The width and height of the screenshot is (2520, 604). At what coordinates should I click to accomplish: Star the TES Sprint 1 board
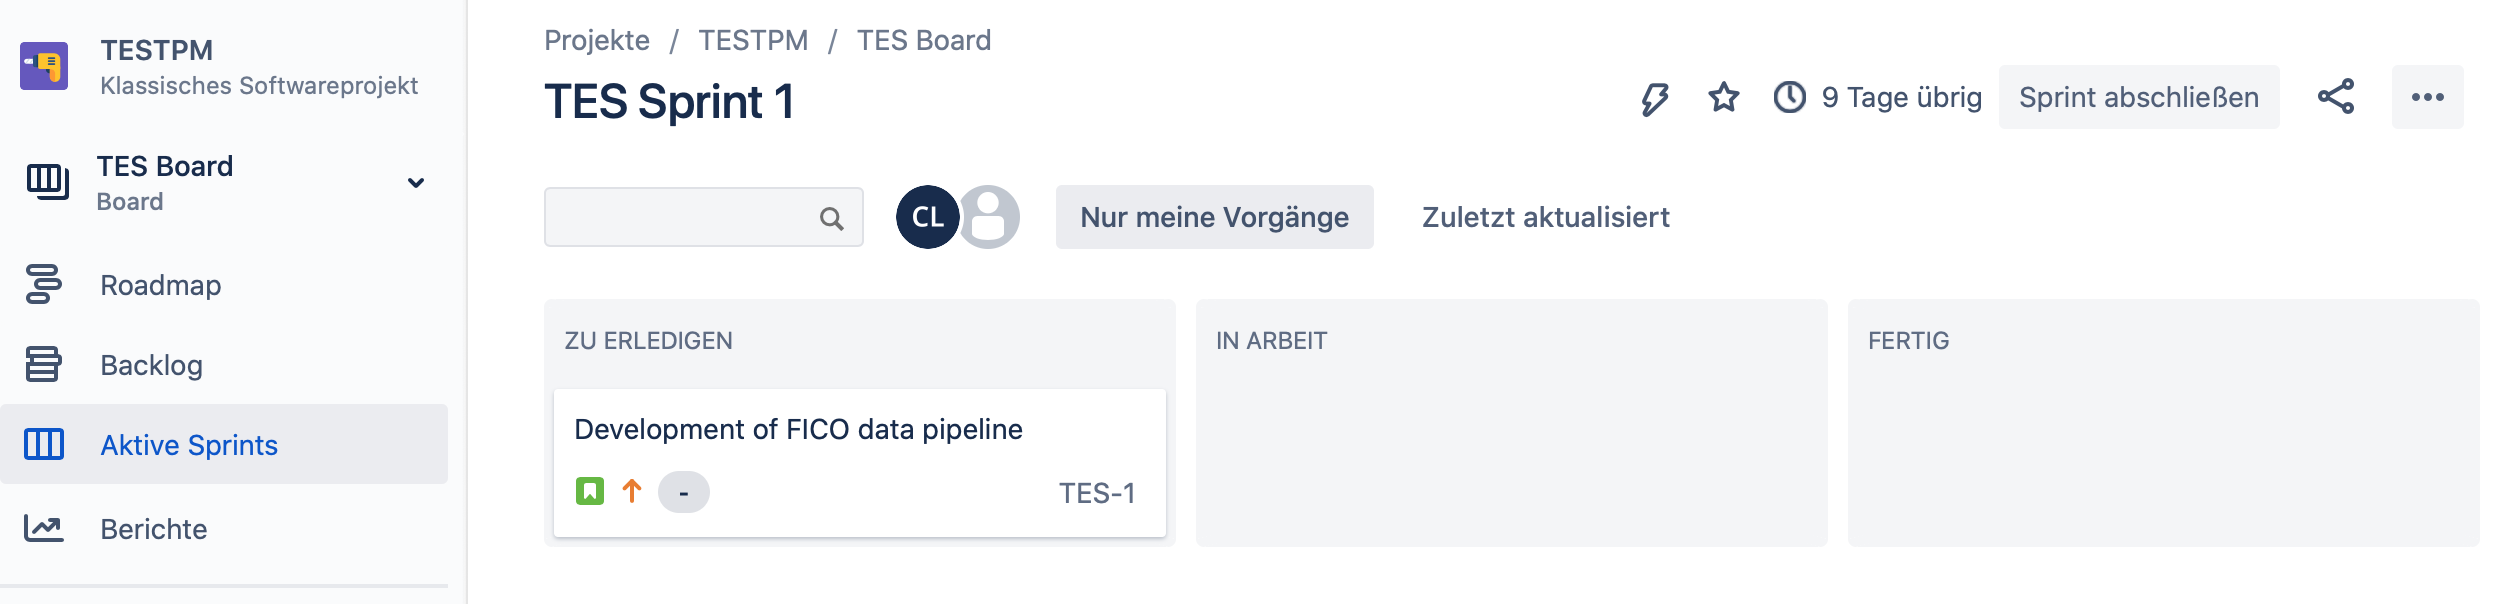pos(1724,98)
